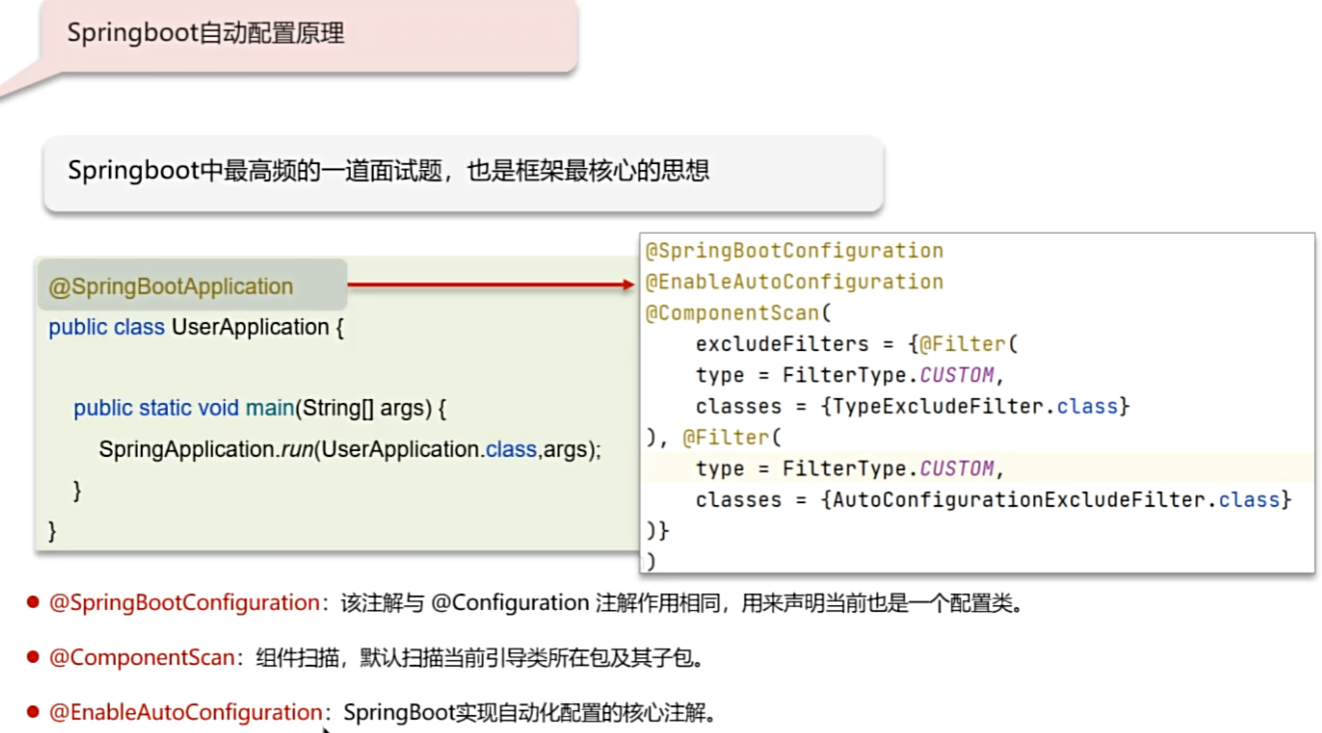This screenshot has width=1322, height=733.
Task: Click 'classes = {TypeExcludeFilter.class}' line
Action: [912, 406]
